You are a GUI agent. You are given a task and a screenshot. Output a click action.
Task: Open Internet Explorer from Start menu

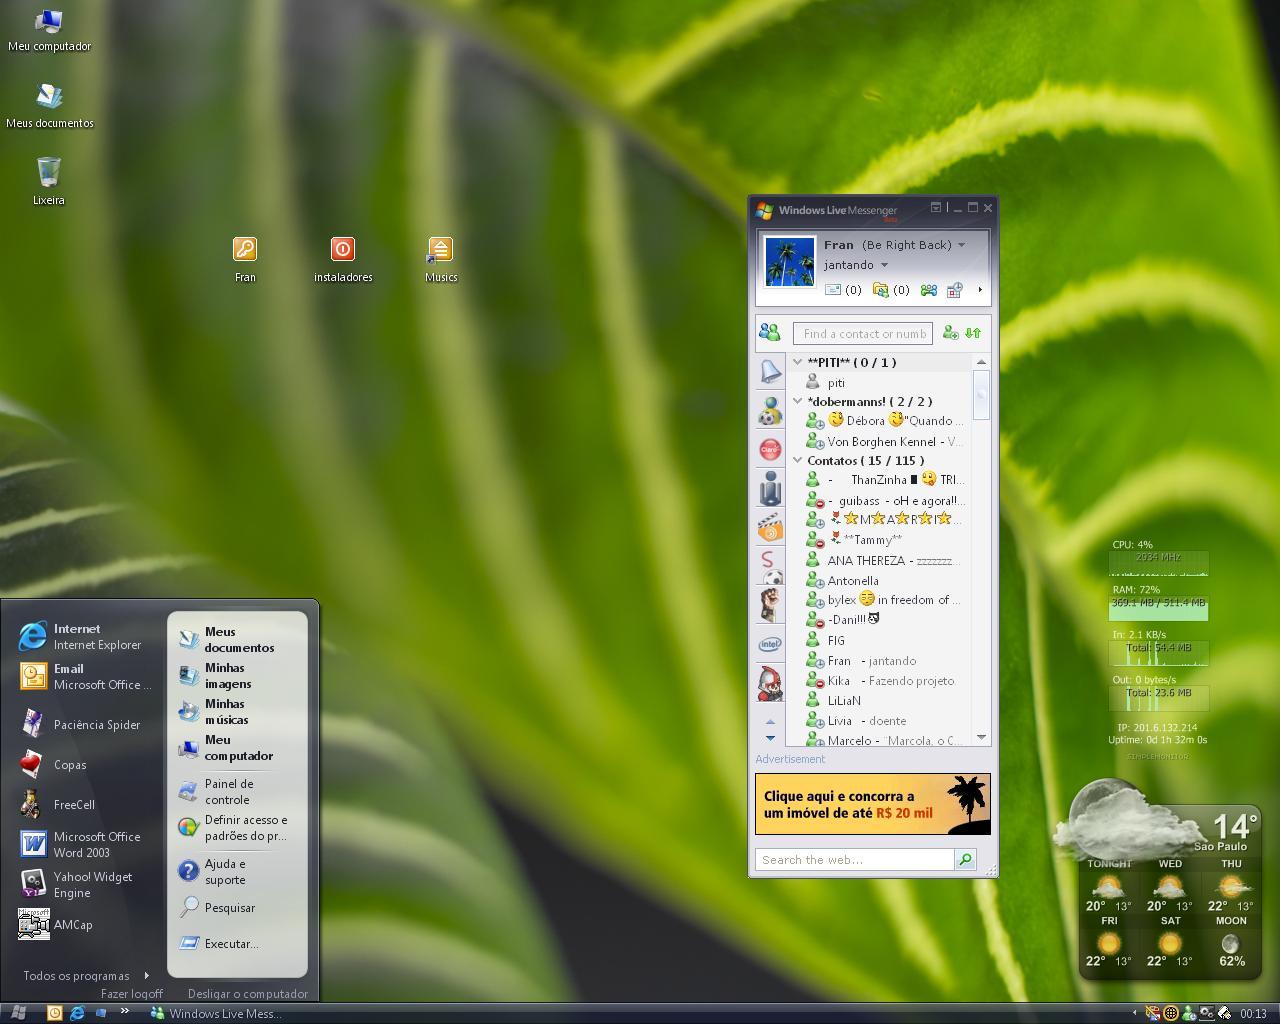click(x=84, y=637)
